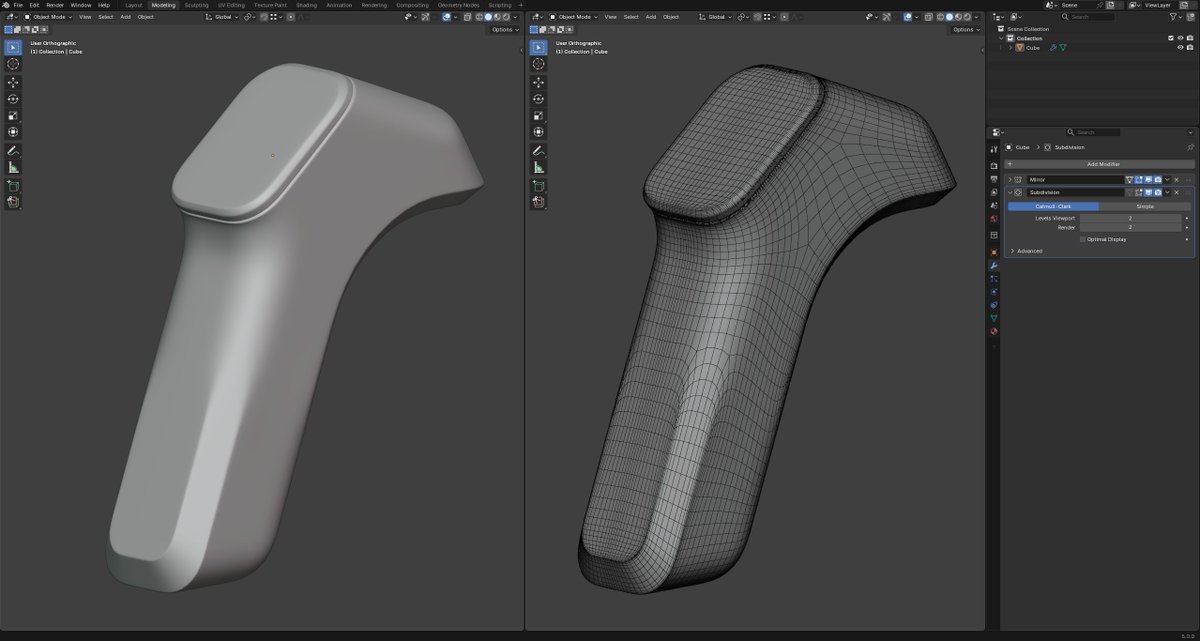
Task: Toggle Mirror modifier render camera icon
Action: click(1158, 179)
